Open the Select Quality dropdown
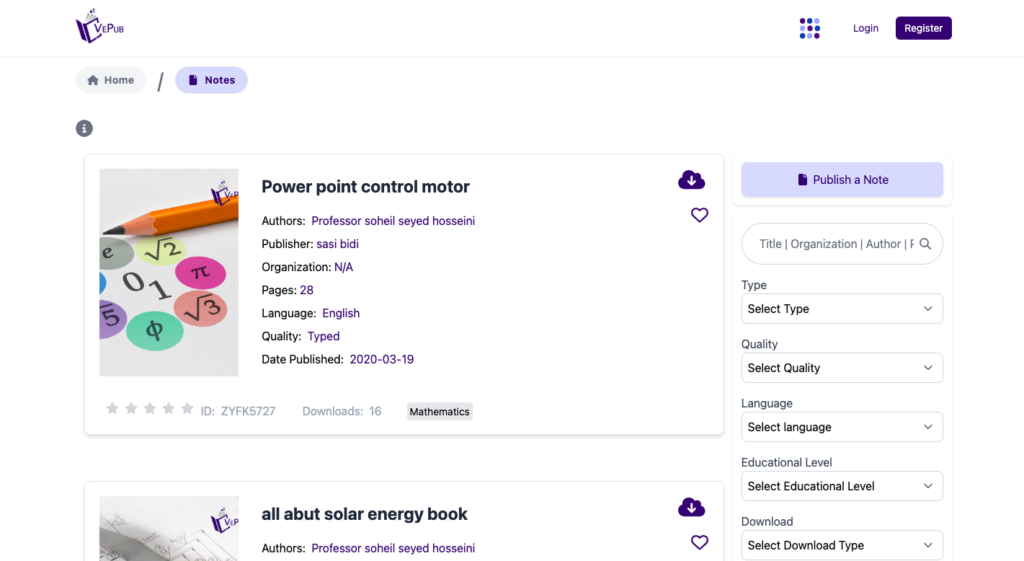The image size is (1024, 561). coord(841,368)
